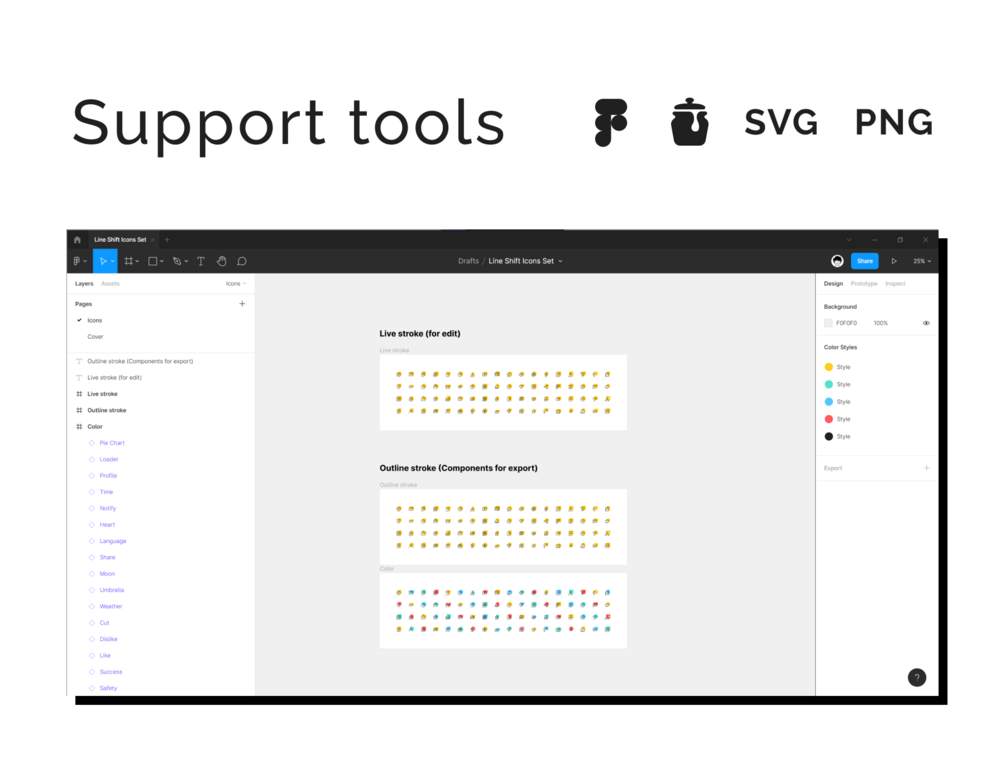Switch to the Assets tab
The image size is (1005, 759).
point(110,283)
